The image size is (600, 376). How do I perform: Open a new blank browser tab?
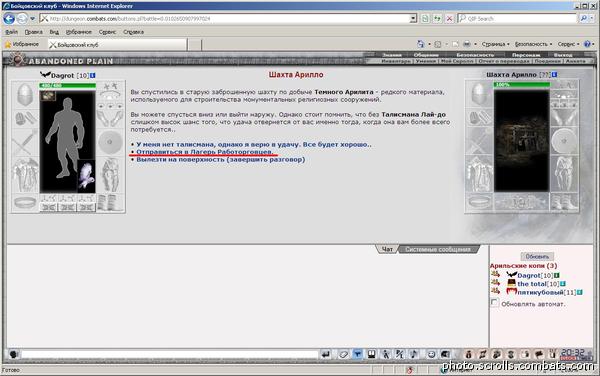click(194, 45)
